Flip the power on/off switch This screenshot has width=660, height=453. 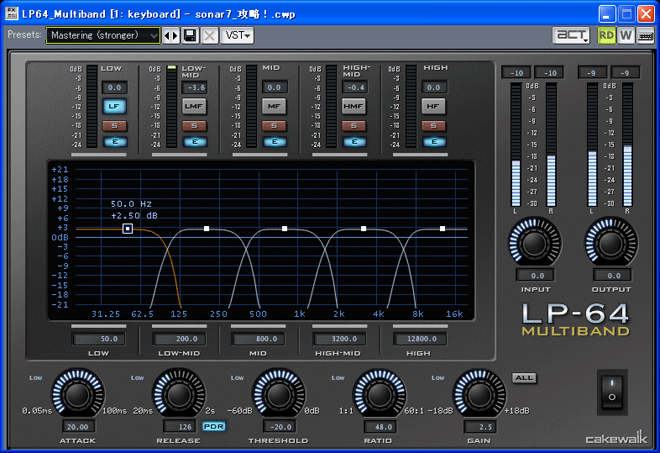tap(612, 391)
